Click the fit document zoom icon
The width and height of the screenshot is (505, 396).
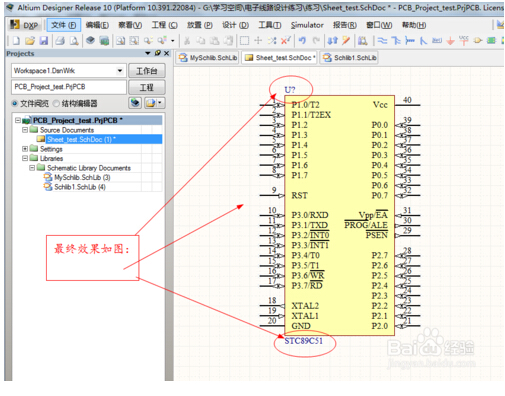point(120,41)
